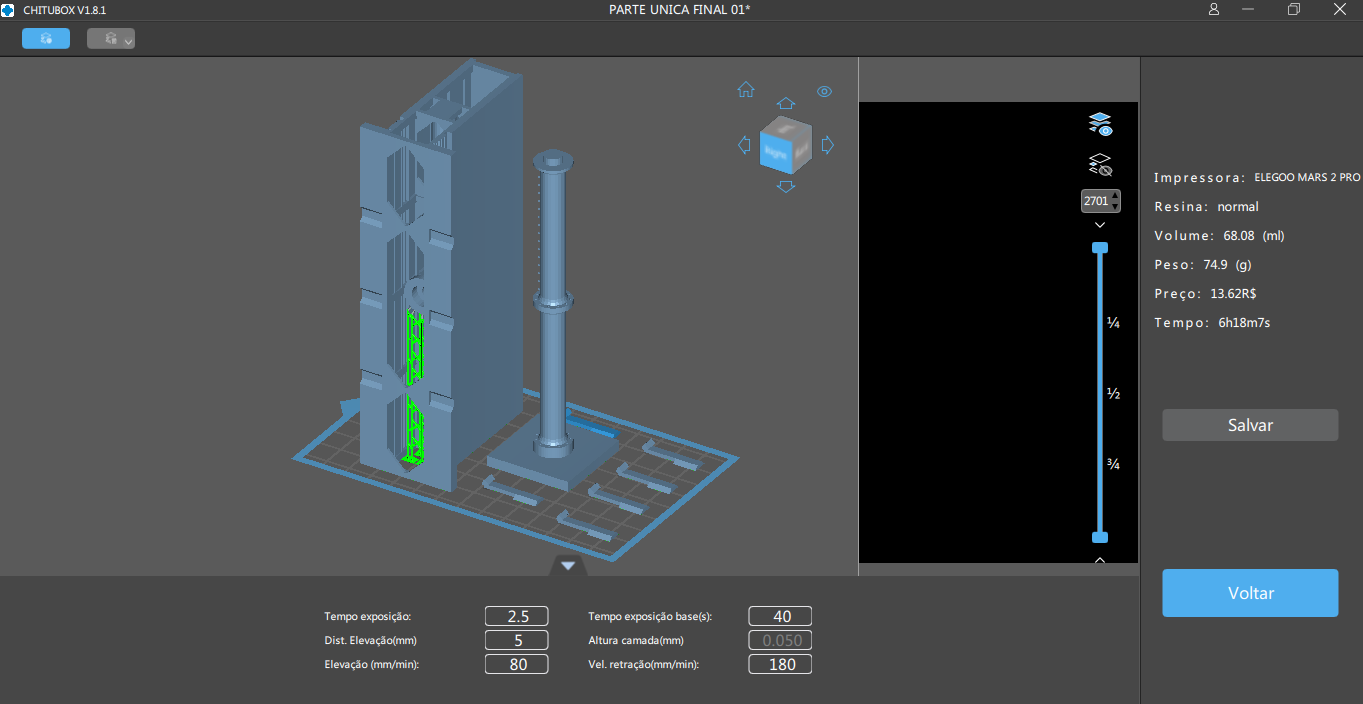Open the dropdown arrow on gray toolbar button
1363x704 pixels.
pyautogui.click(x=128, y=41)
